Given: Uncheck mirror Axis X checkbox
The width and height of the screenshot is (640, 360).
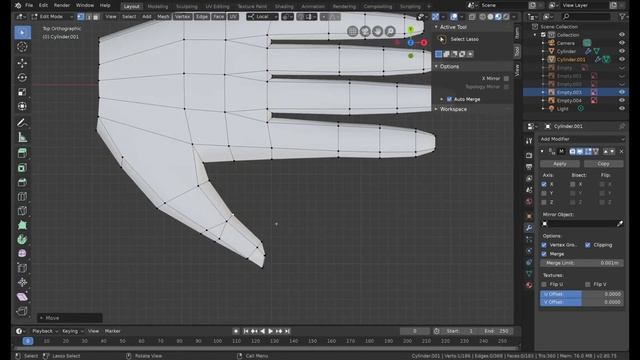Looking at the screenshot, I should (544, 184).
